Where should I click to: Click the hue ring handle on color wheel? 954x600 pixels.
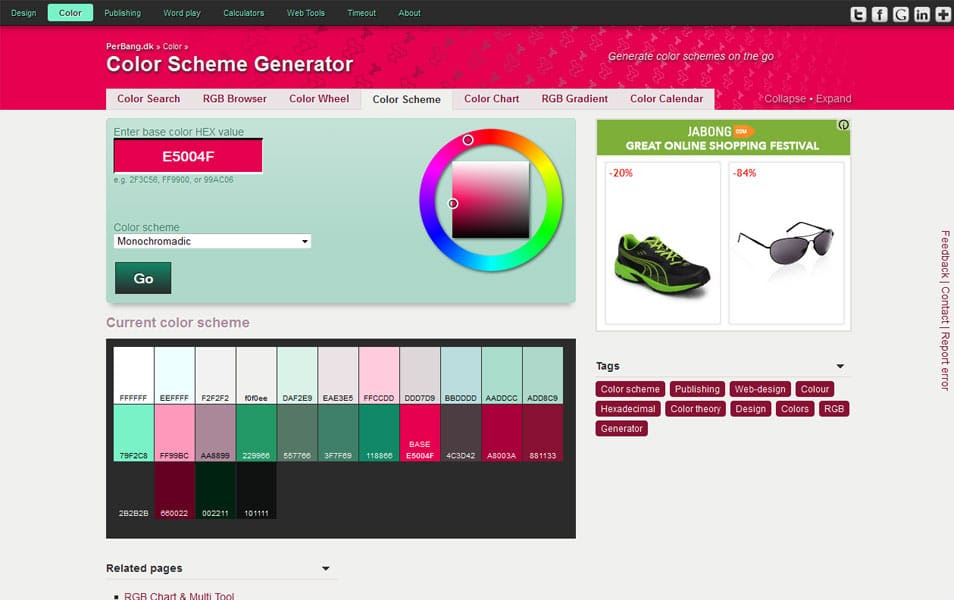(467, 140)
